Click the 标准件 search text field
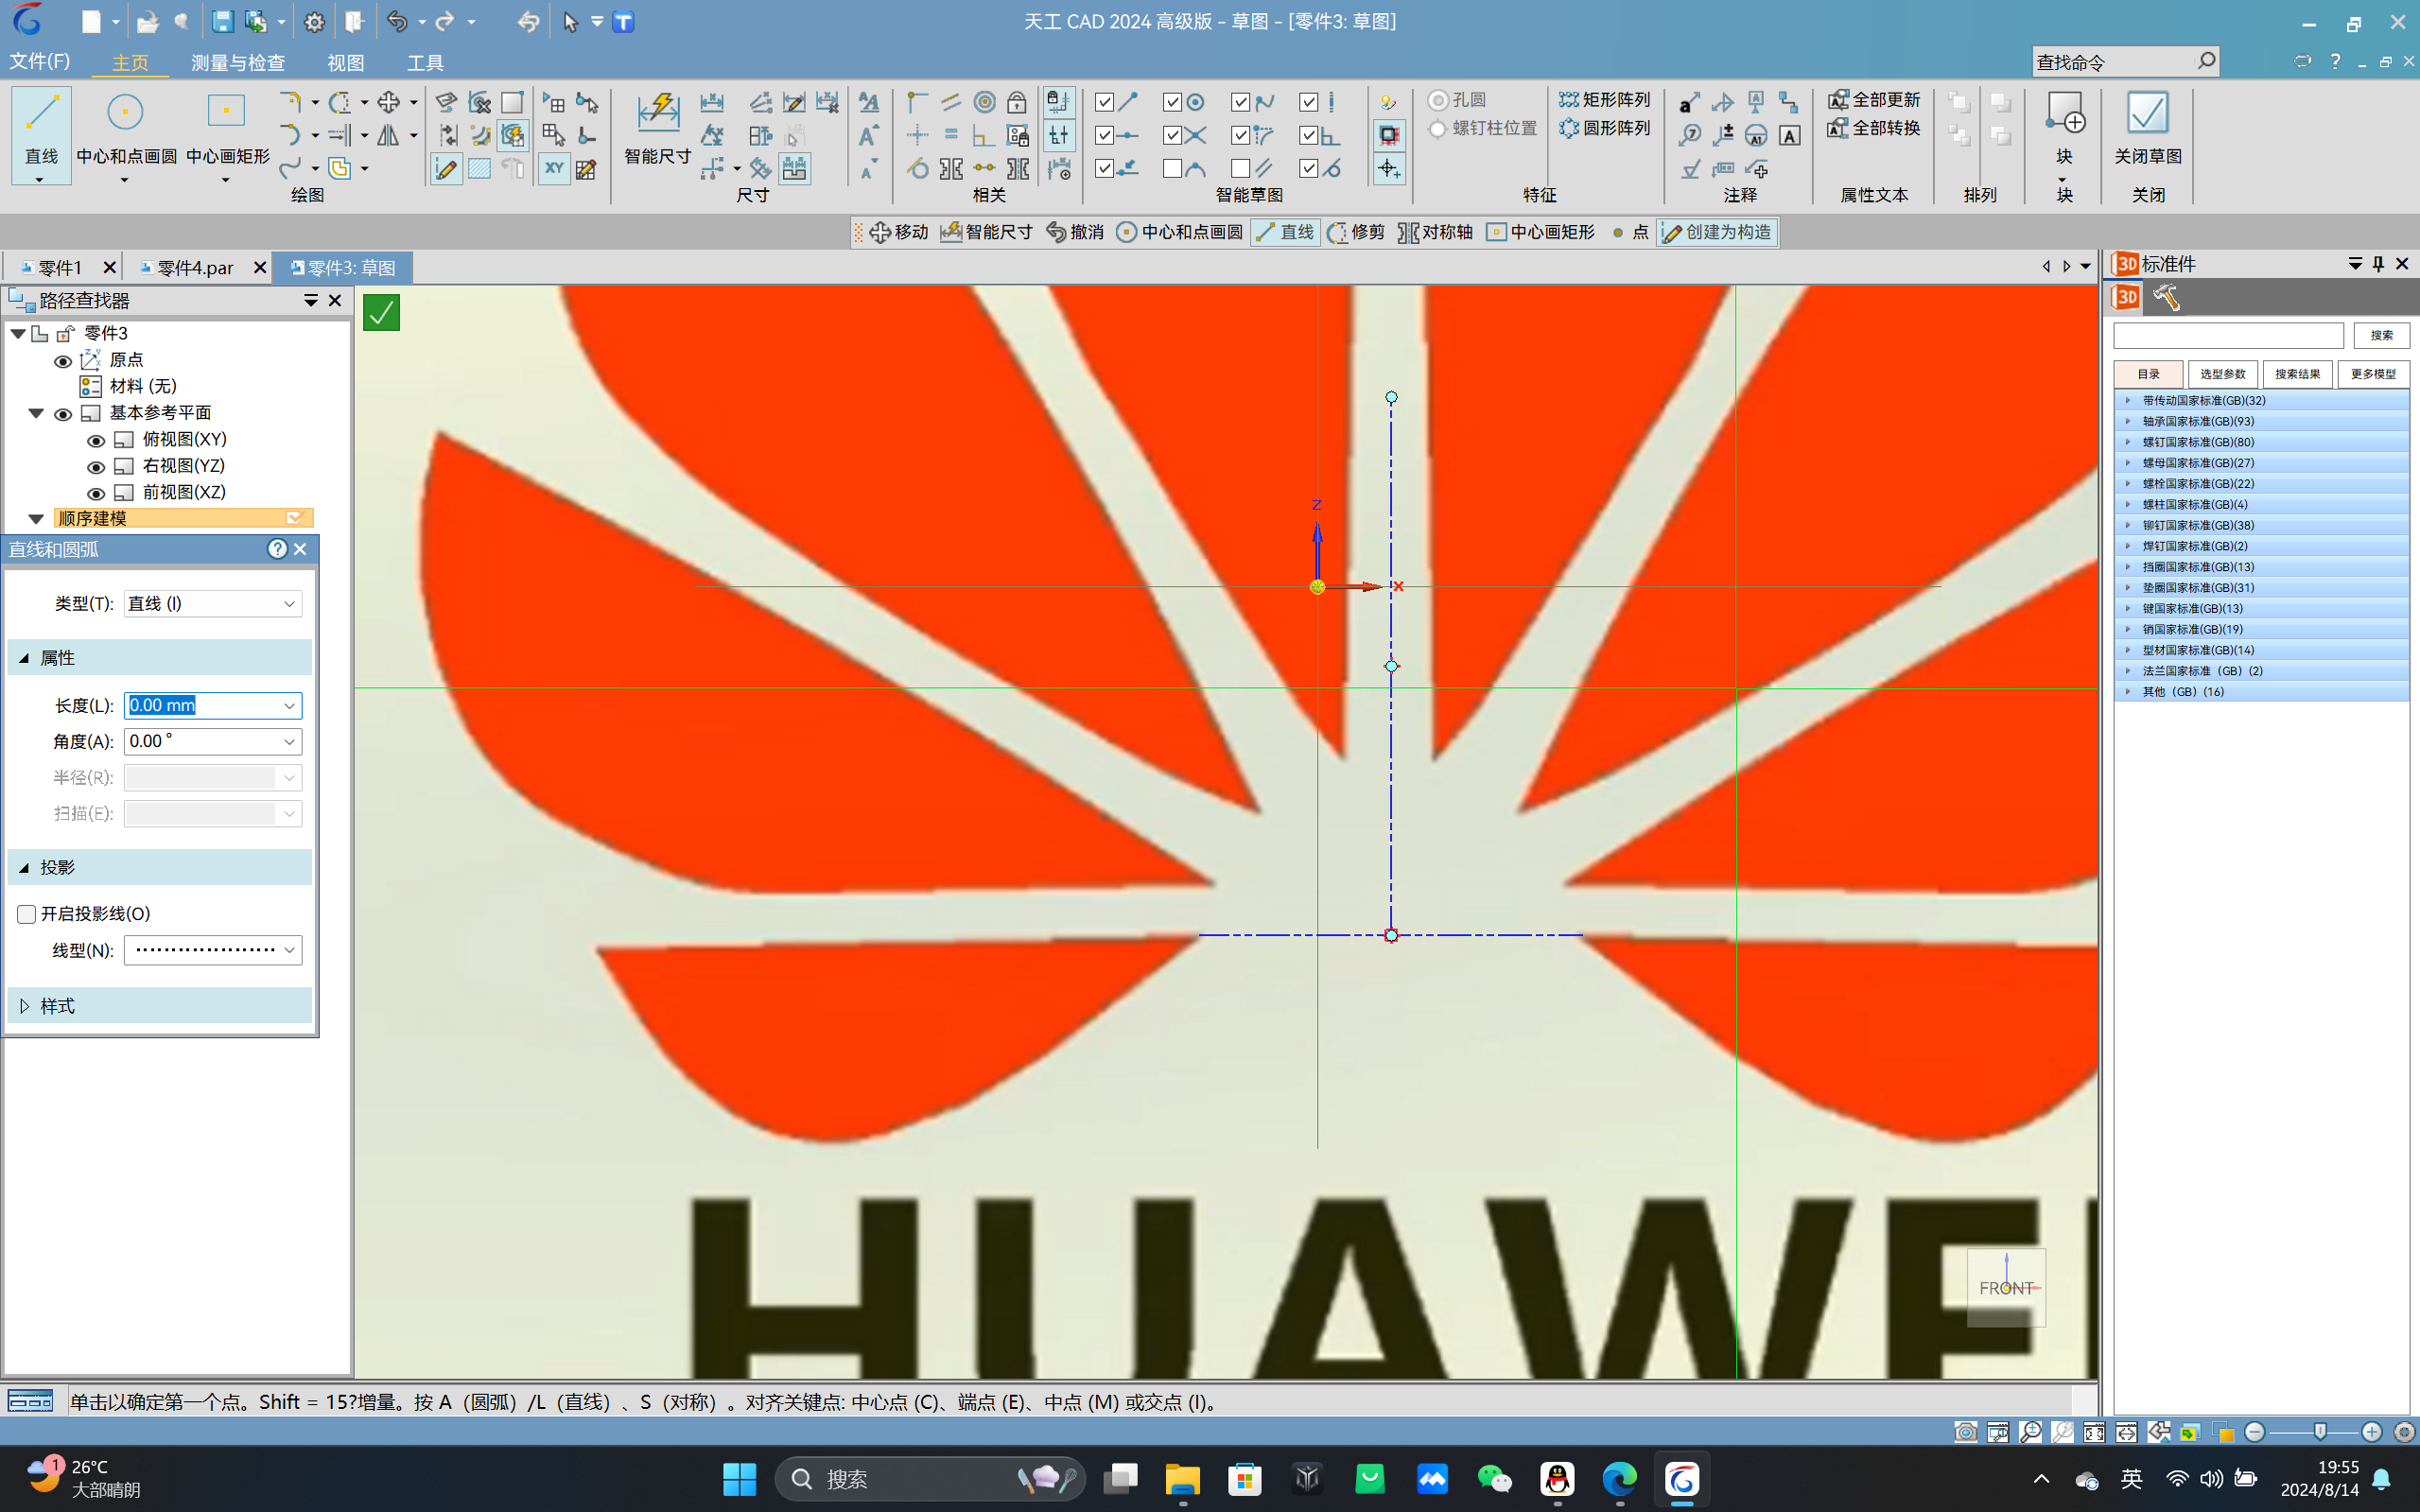2420x1512 pixels. (x=2228, y=335)
